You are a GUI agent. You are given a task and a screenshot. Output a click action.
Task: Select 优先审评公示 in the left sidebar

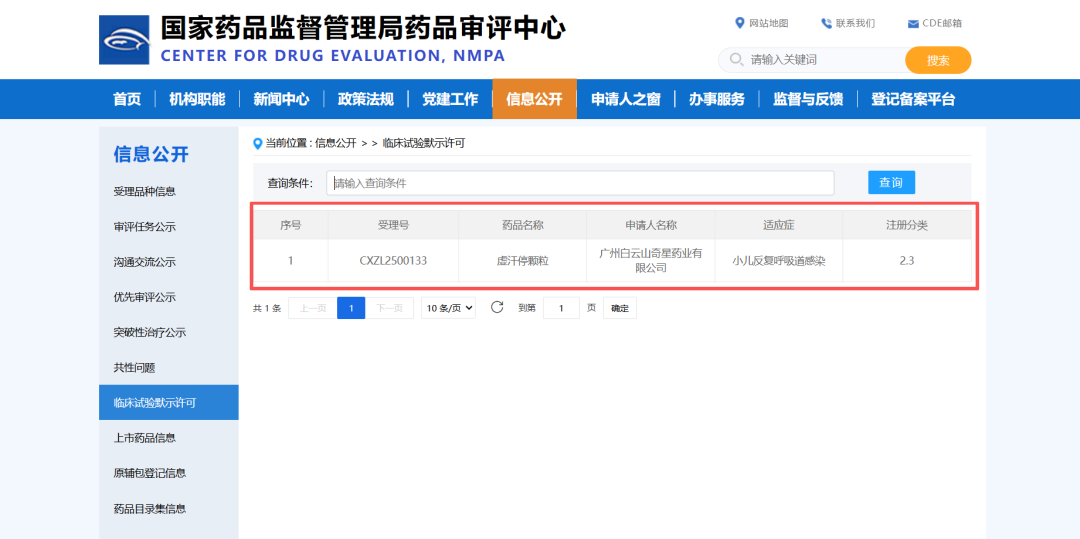coord(145,297)
